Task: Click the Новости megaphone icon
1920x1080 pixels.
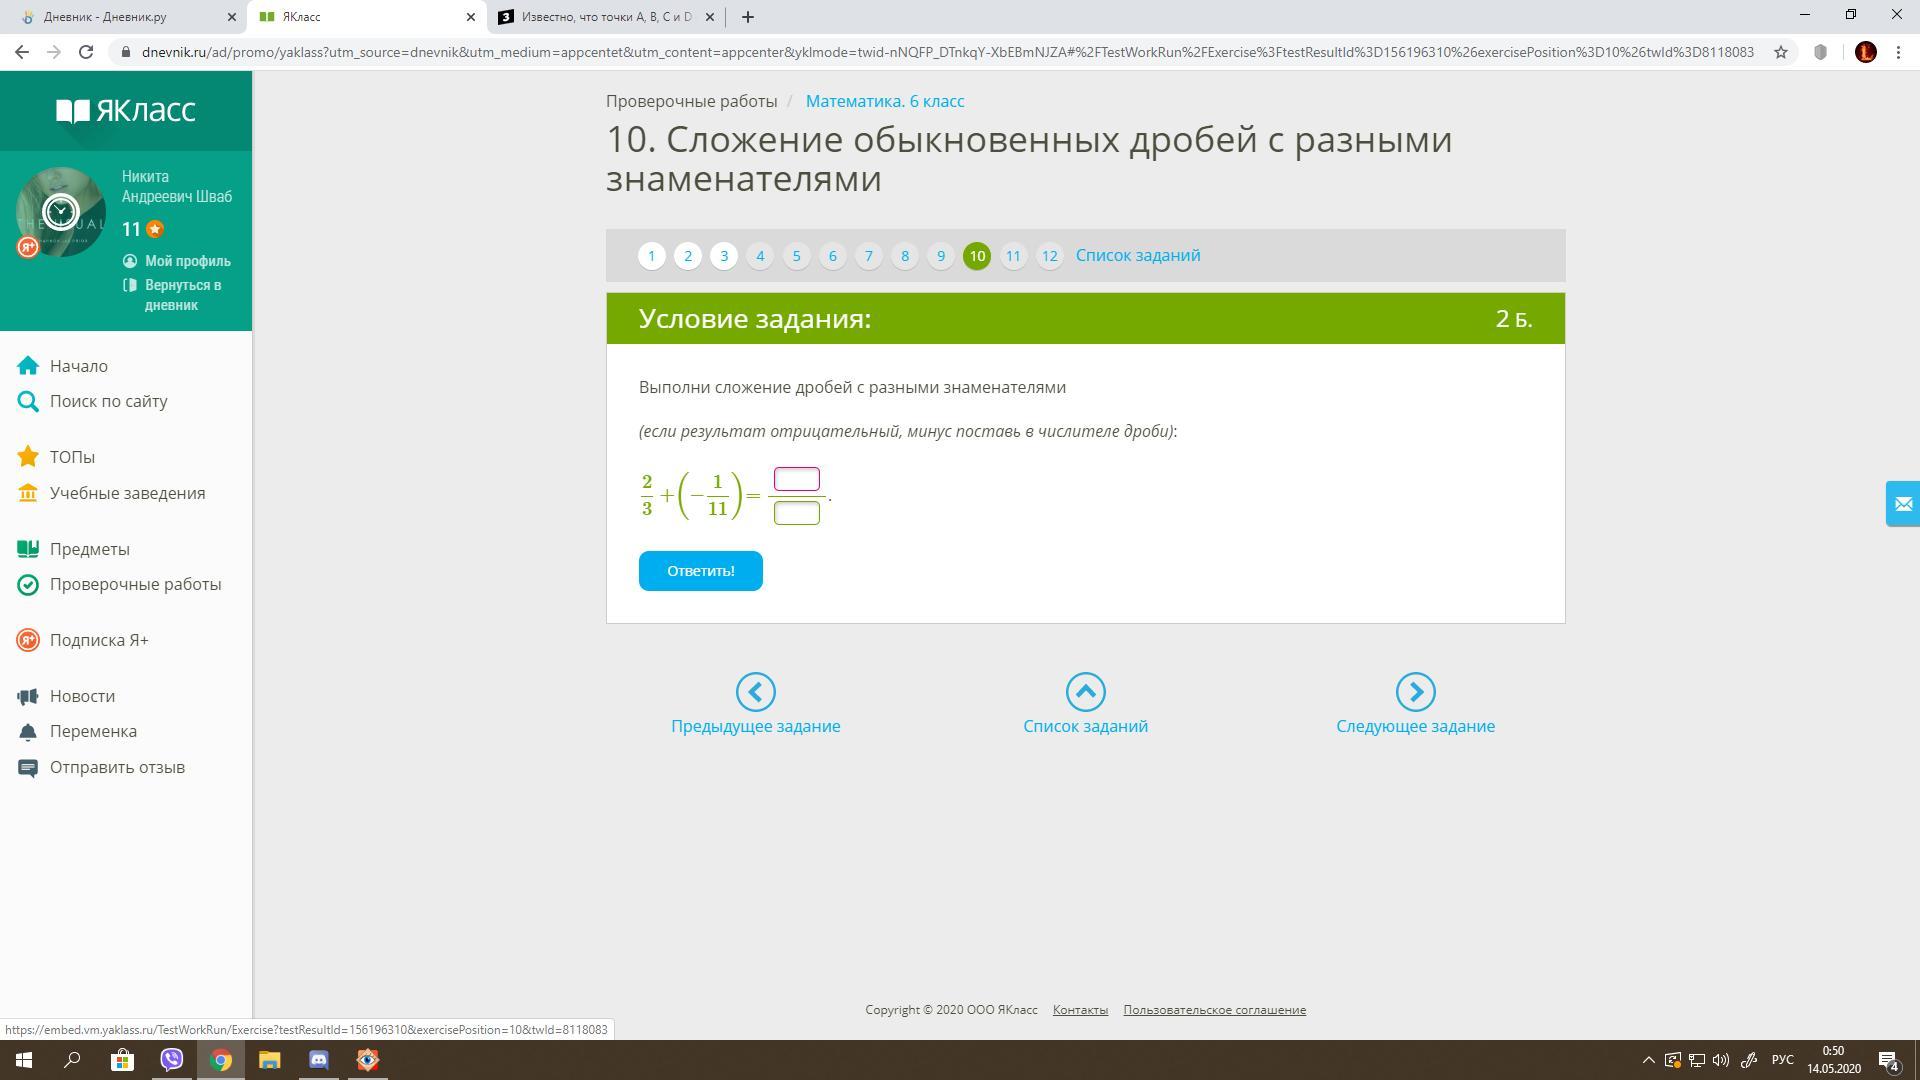Action: pyautogui.click(x=28, y=696)
